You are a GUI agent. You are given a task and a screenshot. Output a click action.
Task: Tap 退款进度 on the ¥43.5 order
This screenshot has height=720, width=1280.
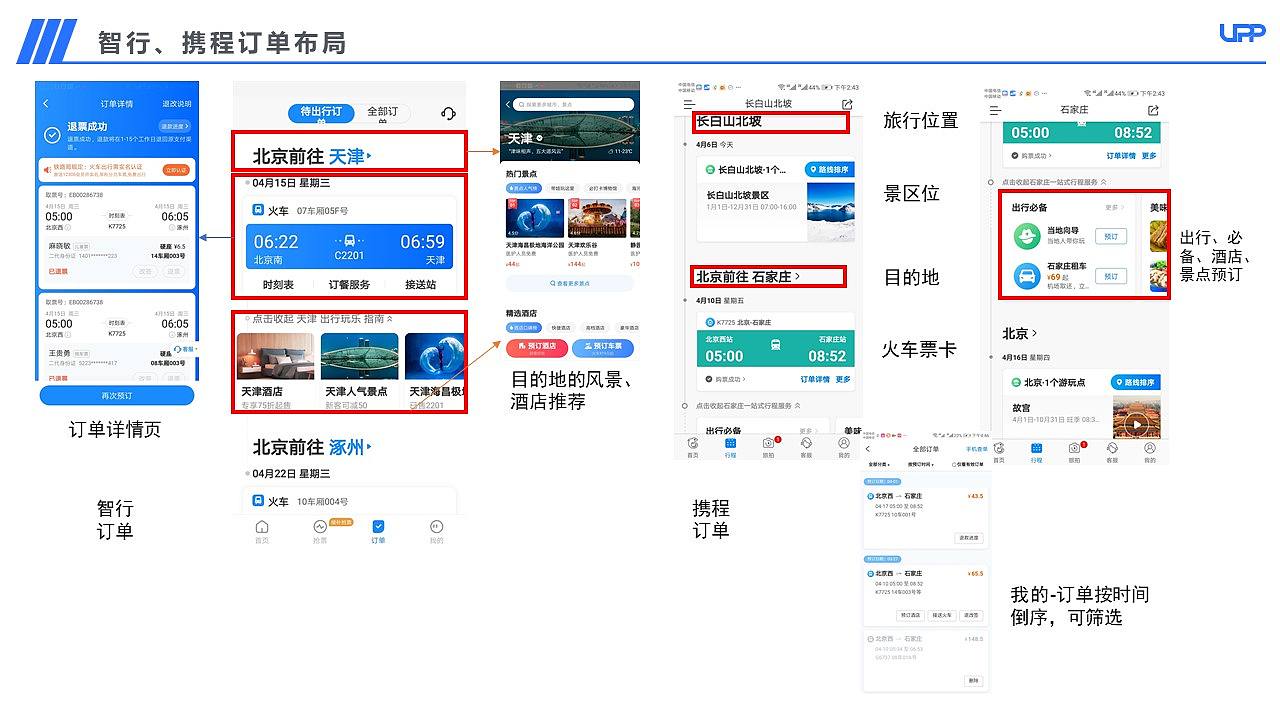click(x=970, y=538)
